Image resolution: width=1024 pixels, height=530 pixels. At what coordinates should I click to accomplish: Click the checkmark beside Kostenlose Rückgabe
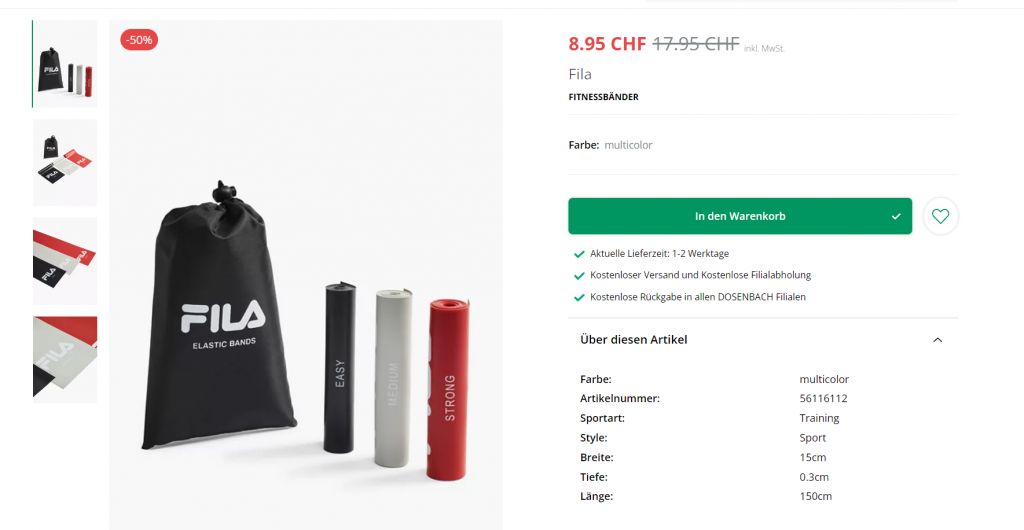click(x=579, y=297)
